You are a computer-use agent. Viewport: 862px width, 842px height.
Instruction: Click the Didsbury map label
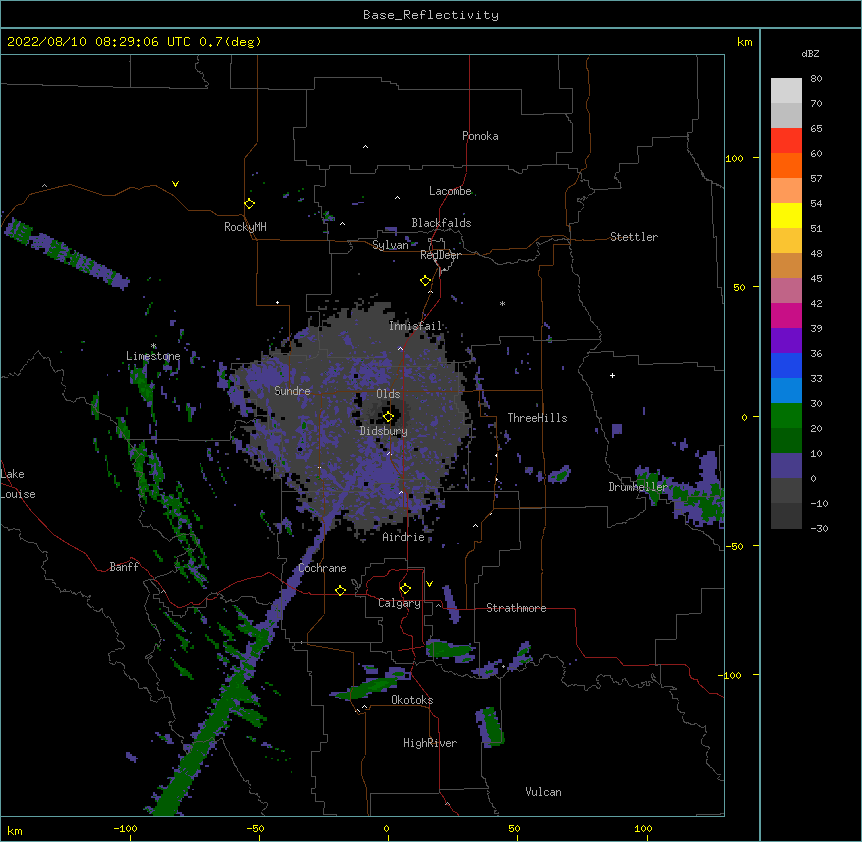(x=384, y=431)
